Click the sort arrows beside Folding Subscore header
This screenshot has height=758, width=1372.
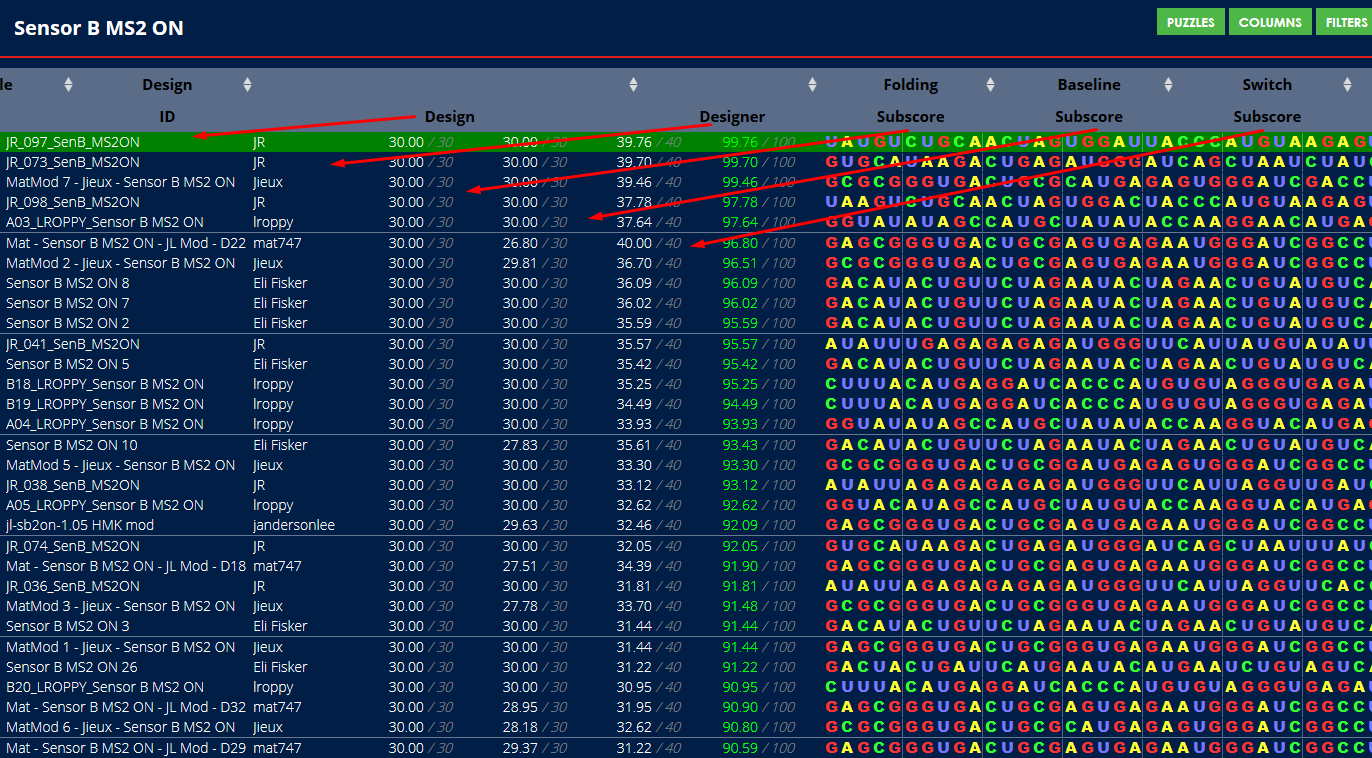[x=990, y=85]
